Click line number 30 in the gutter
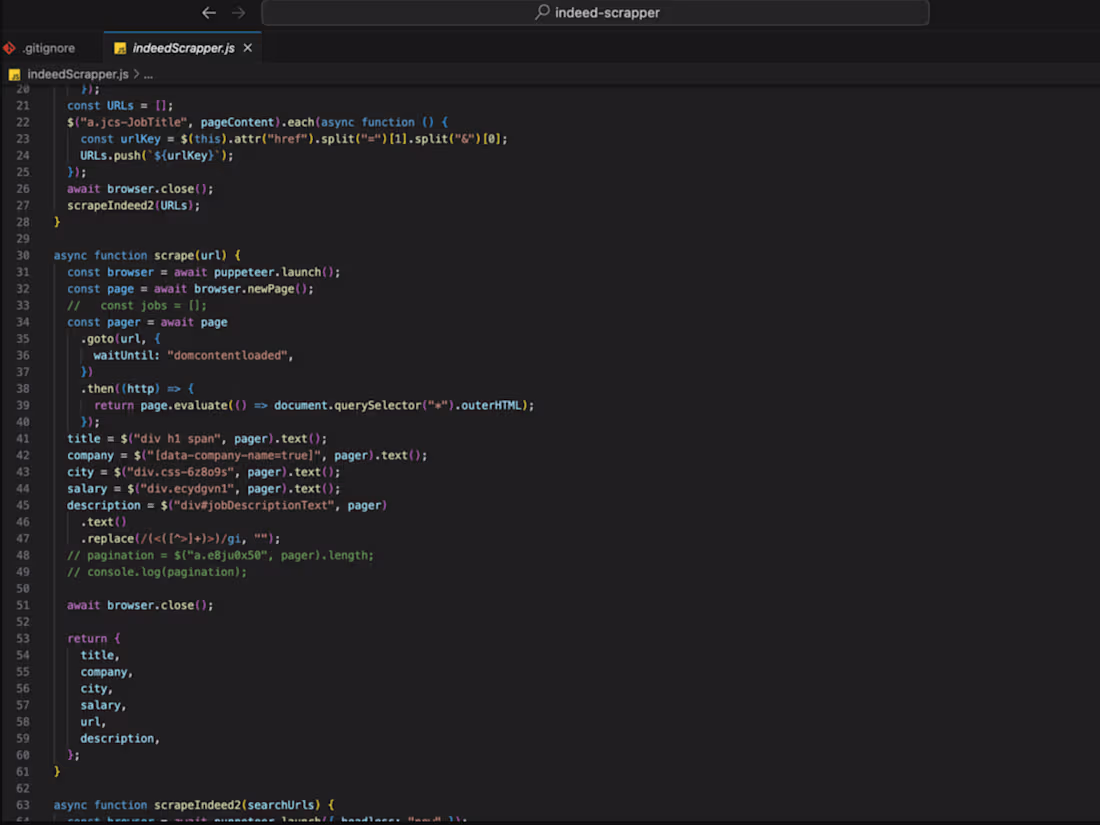The width and height of the screenshot is (1100, 825). click(x=22, y=255)
